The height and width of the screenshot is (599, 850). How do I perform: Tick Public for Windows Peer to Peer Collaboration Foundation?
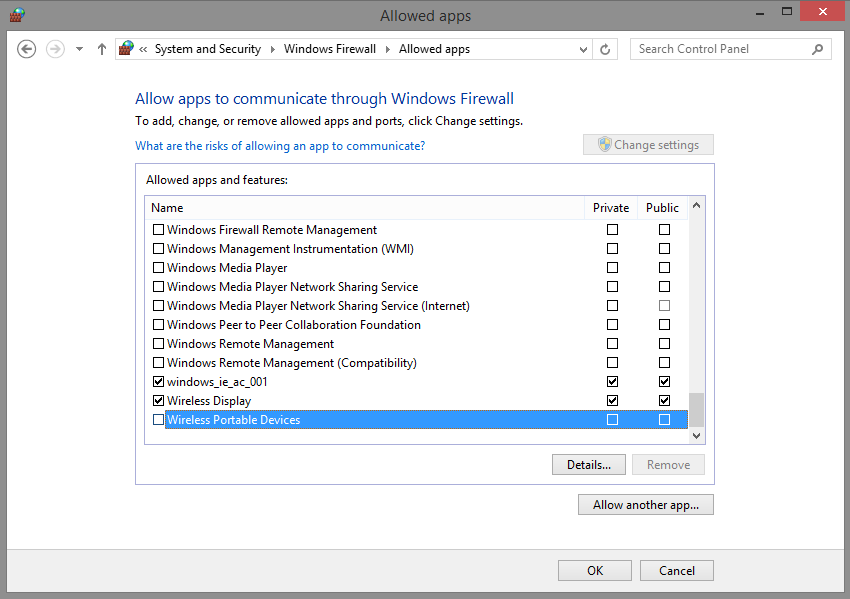pos(664,325)
